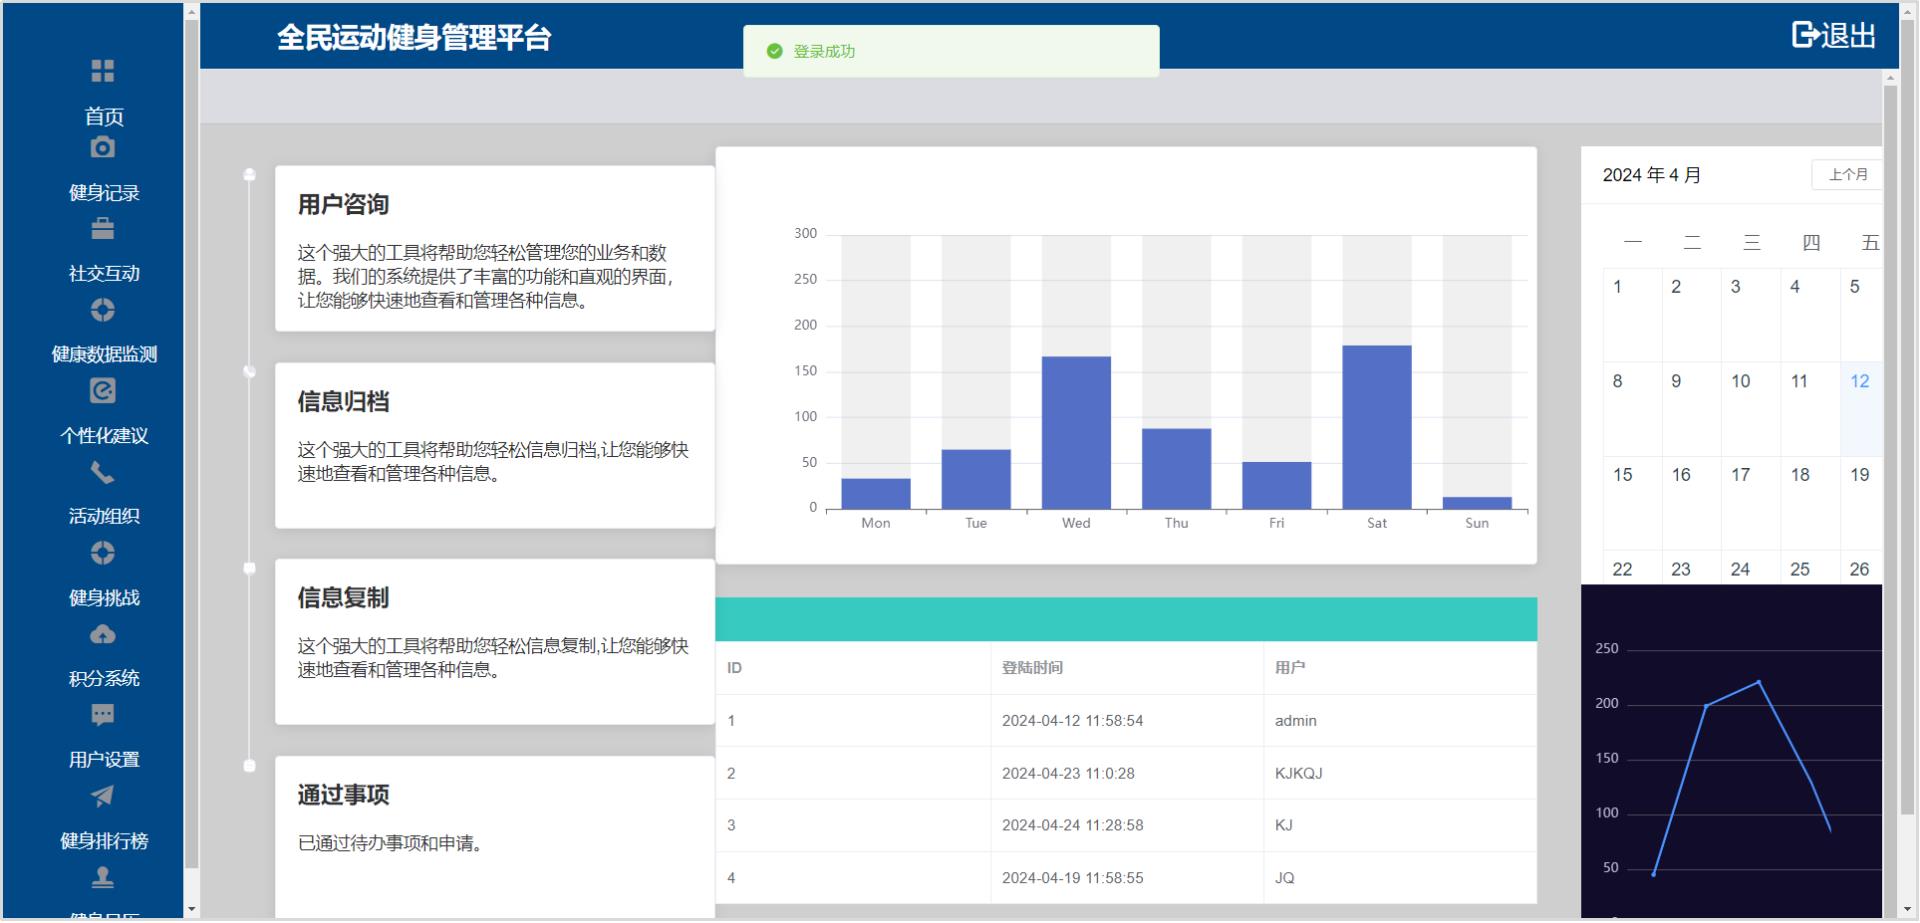Log out using the 退出 button
Image resolution: width=1920 pixels, height=923 pixels.
[1833, 36]
